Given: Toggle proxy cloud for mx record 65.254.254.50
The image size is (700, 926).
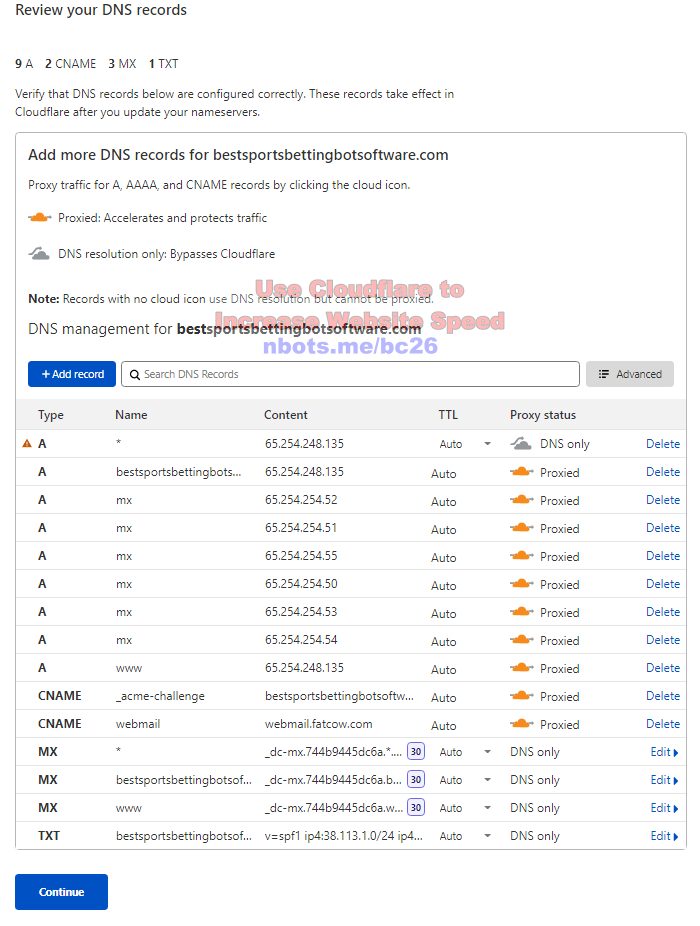Looking at the screenshot, I should [x=521, y=583].
